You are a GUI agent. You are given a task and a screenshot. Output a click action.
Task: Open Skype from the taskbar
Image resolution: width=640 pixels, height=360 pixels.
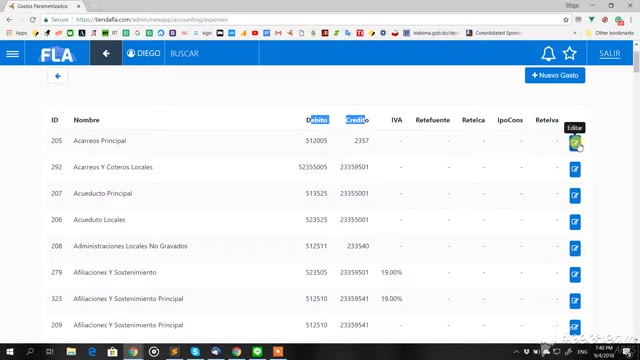pos(195,351)
